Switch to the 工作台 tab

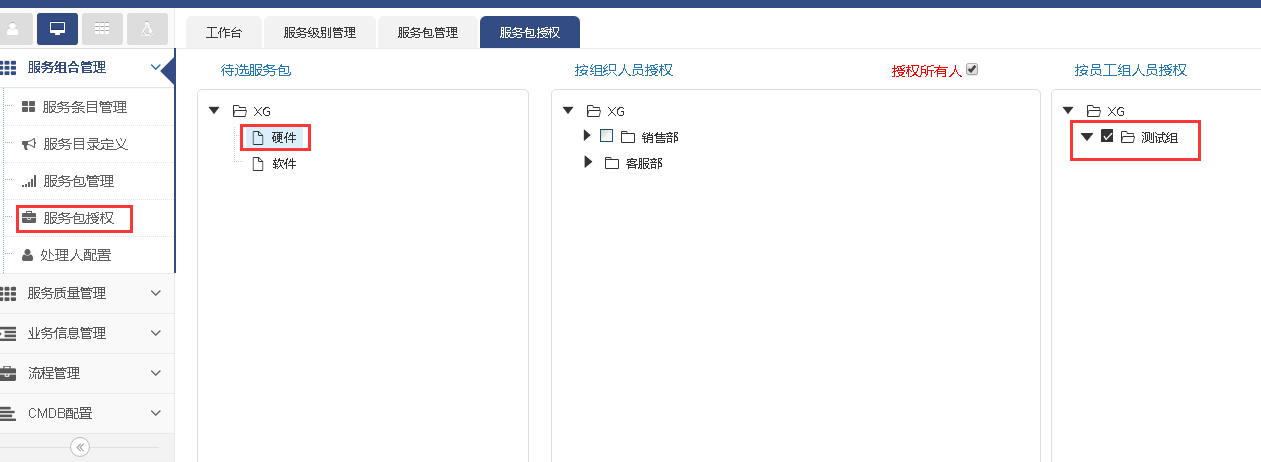coord(225,32)
